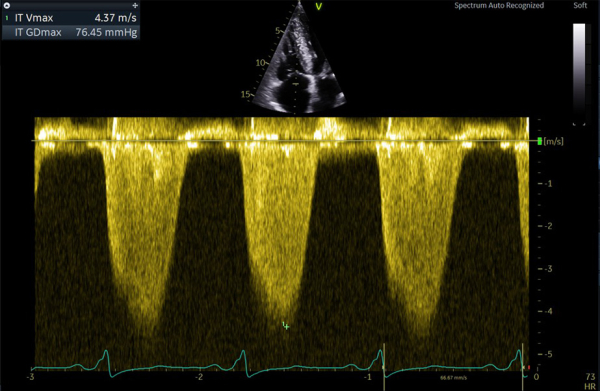
Task: Click the green number 1 measurement marker
Action: point(7,18)
